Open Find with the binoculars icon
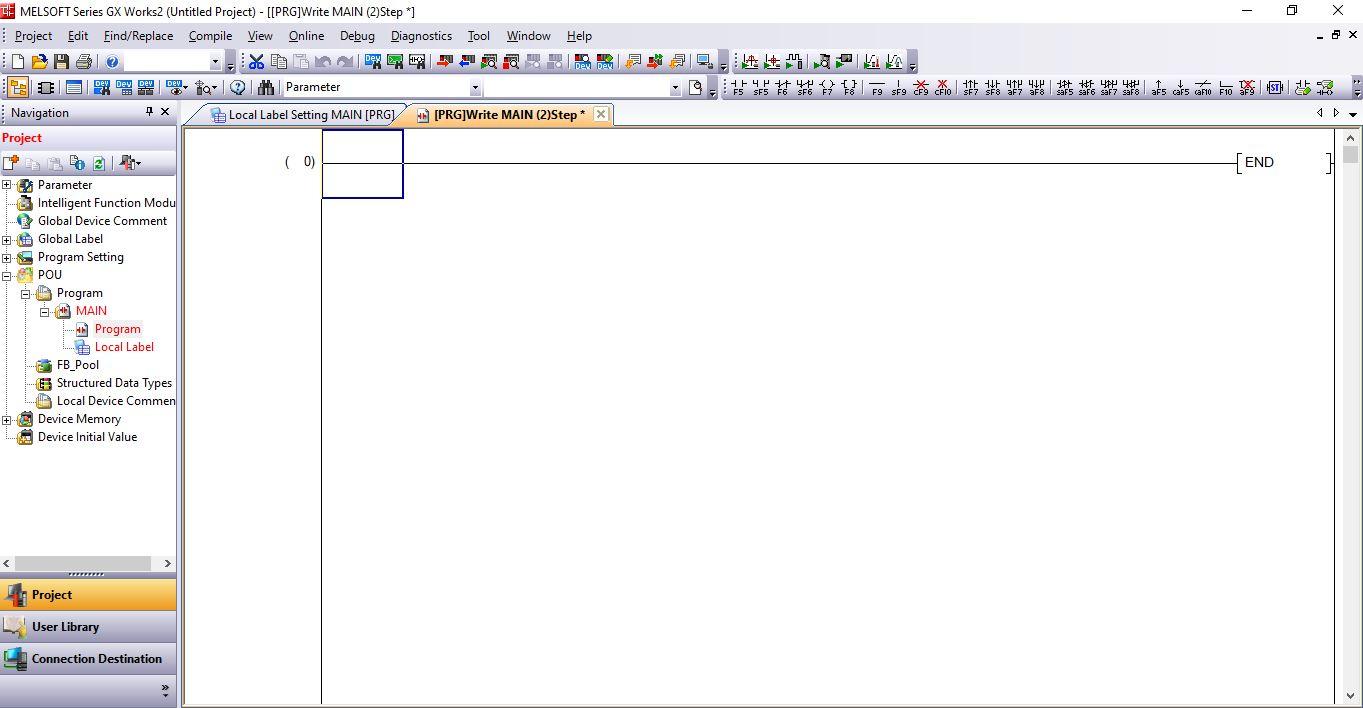The height and width of the screenshot is (708, 1363). click(266, 87)
